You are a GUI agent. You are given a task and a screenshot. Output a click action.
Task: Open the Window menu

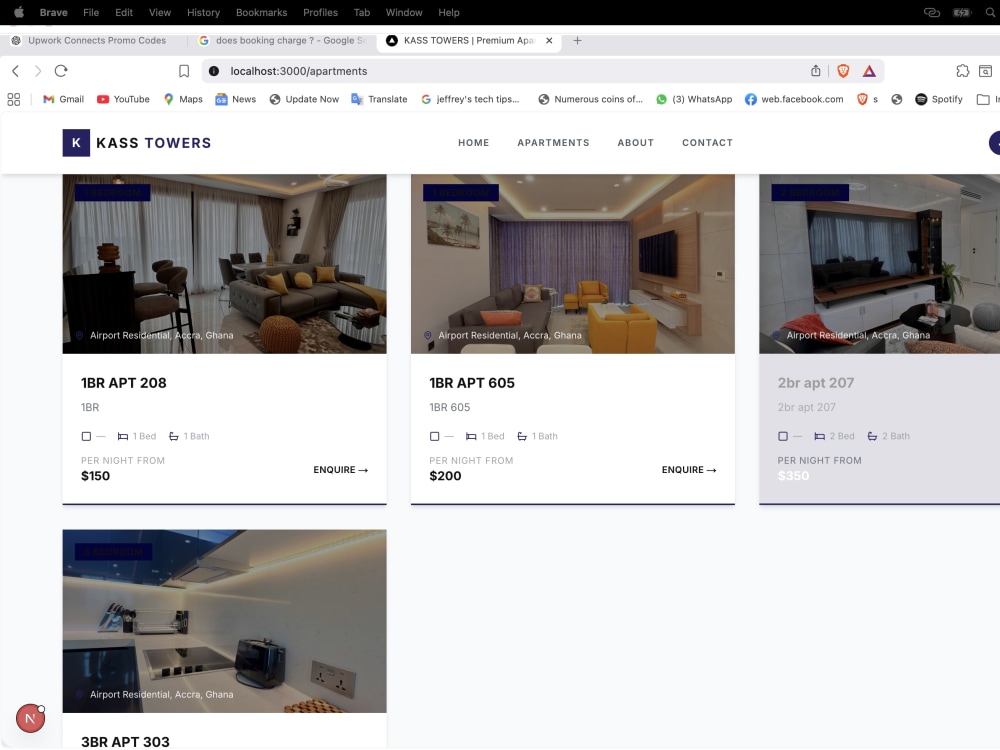404,12
